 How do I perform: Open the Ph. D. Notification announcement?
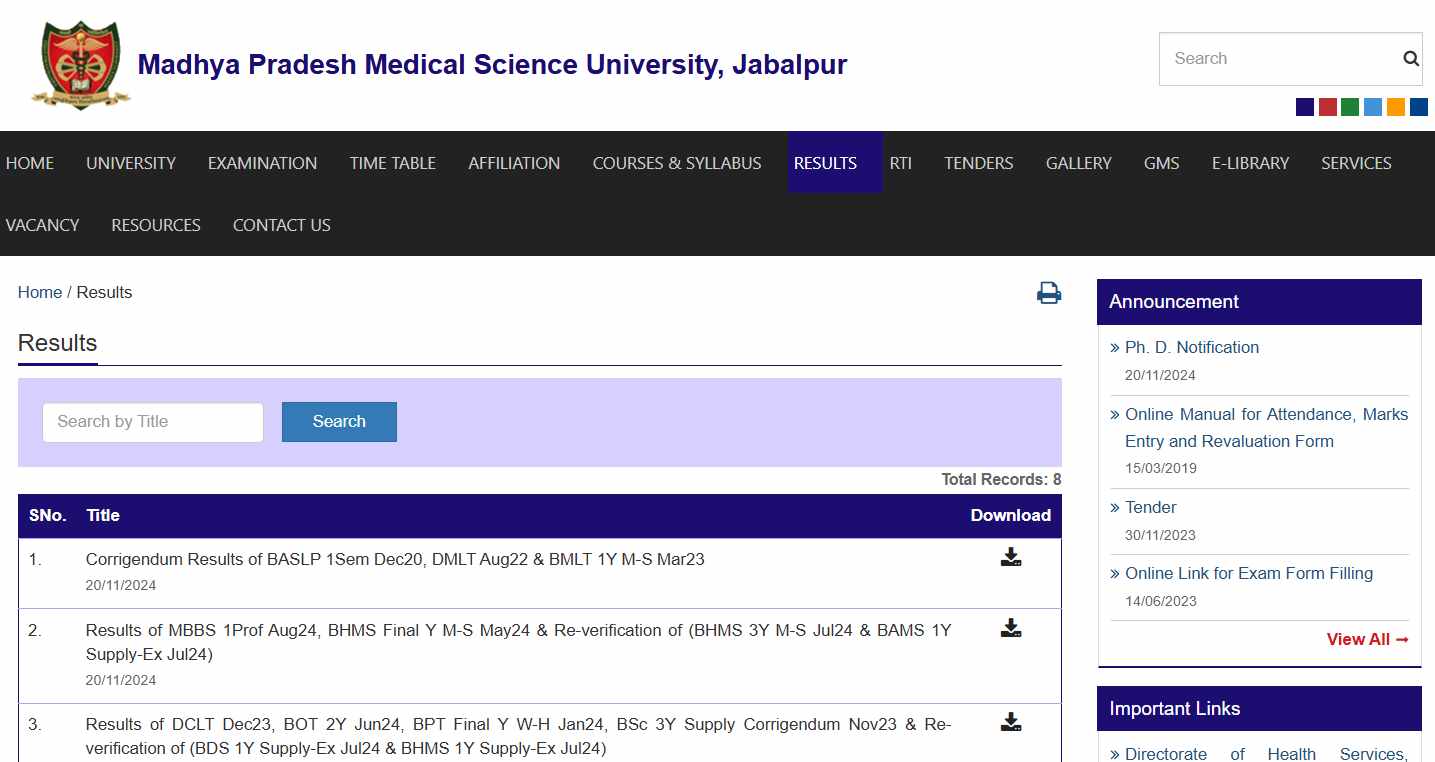click(x=1192, y=347)
